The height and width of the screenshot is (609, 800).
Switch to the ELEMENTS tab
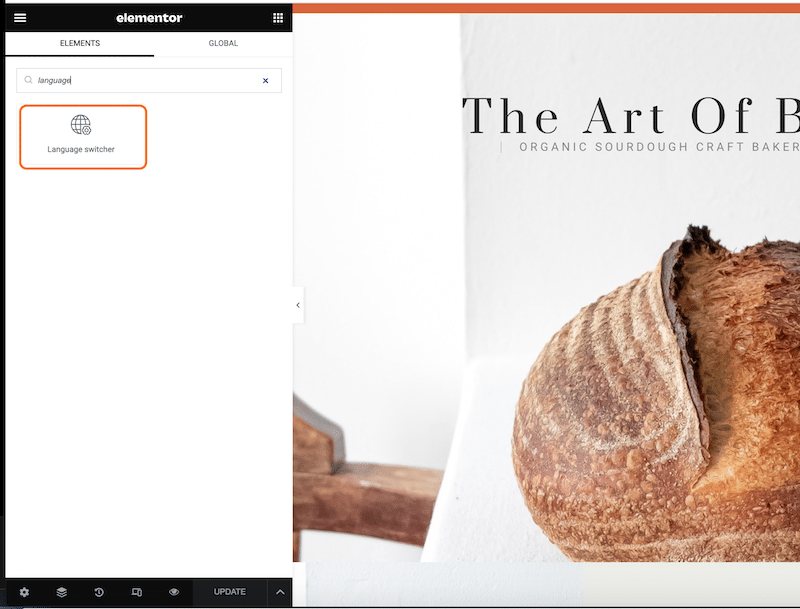pos(80,43)
